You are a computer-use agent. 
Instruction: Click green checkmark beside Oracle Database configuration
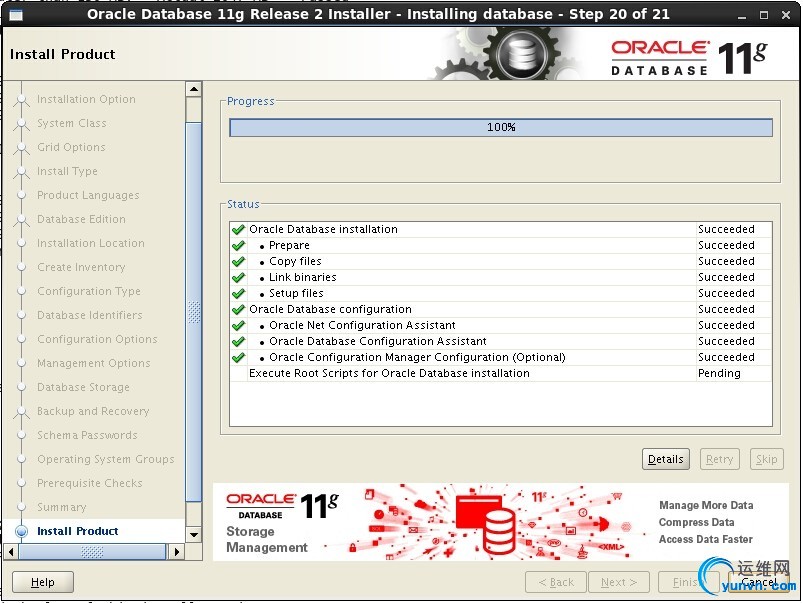pyautogui.click(x=238, y=309)
